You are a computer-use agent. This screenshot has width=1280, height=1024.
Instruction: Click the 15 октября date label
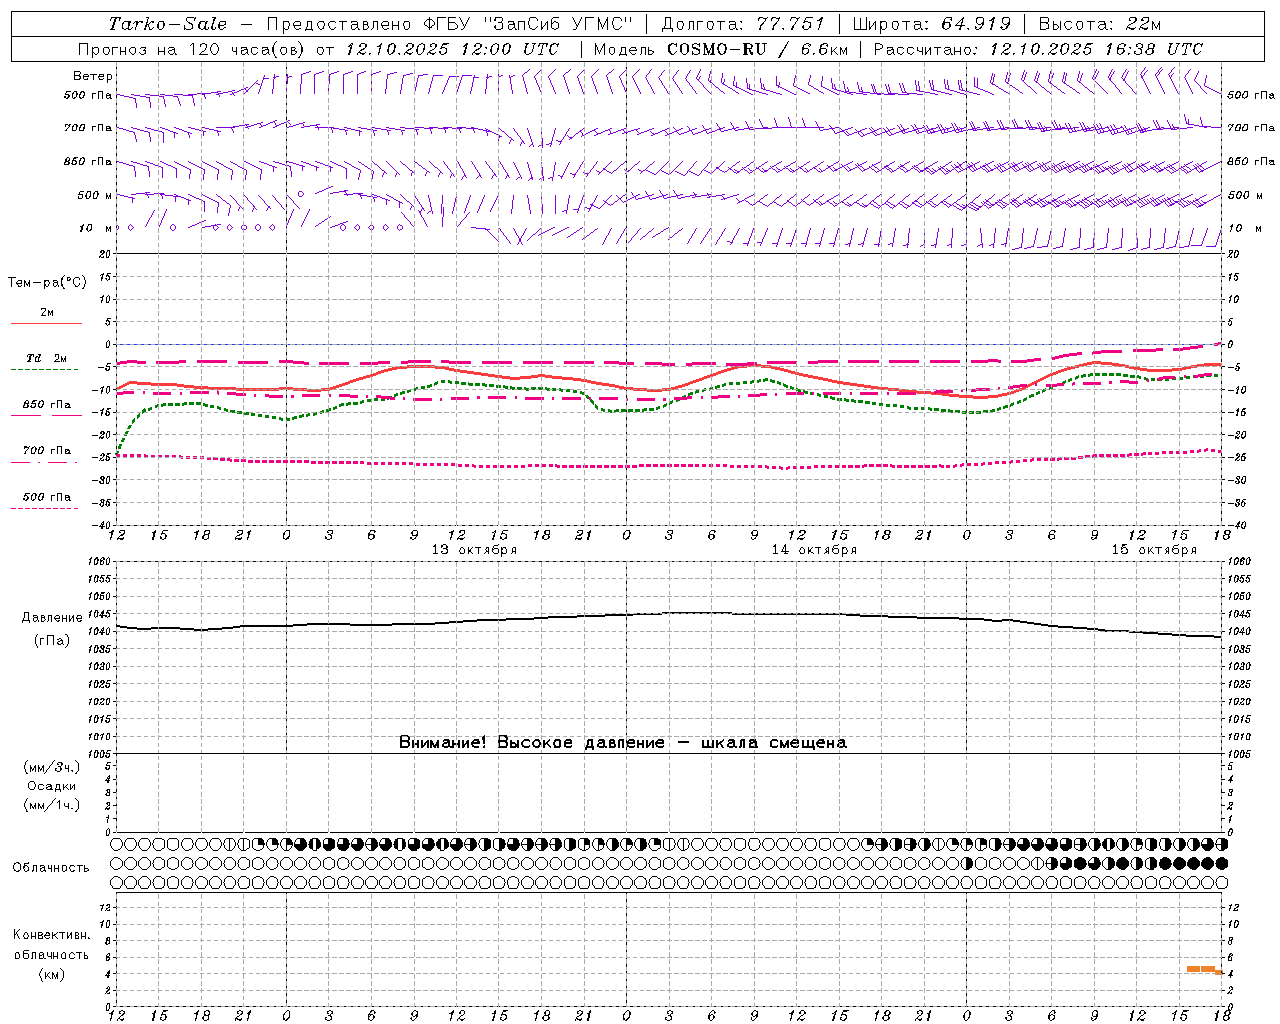click(1154, 550)
